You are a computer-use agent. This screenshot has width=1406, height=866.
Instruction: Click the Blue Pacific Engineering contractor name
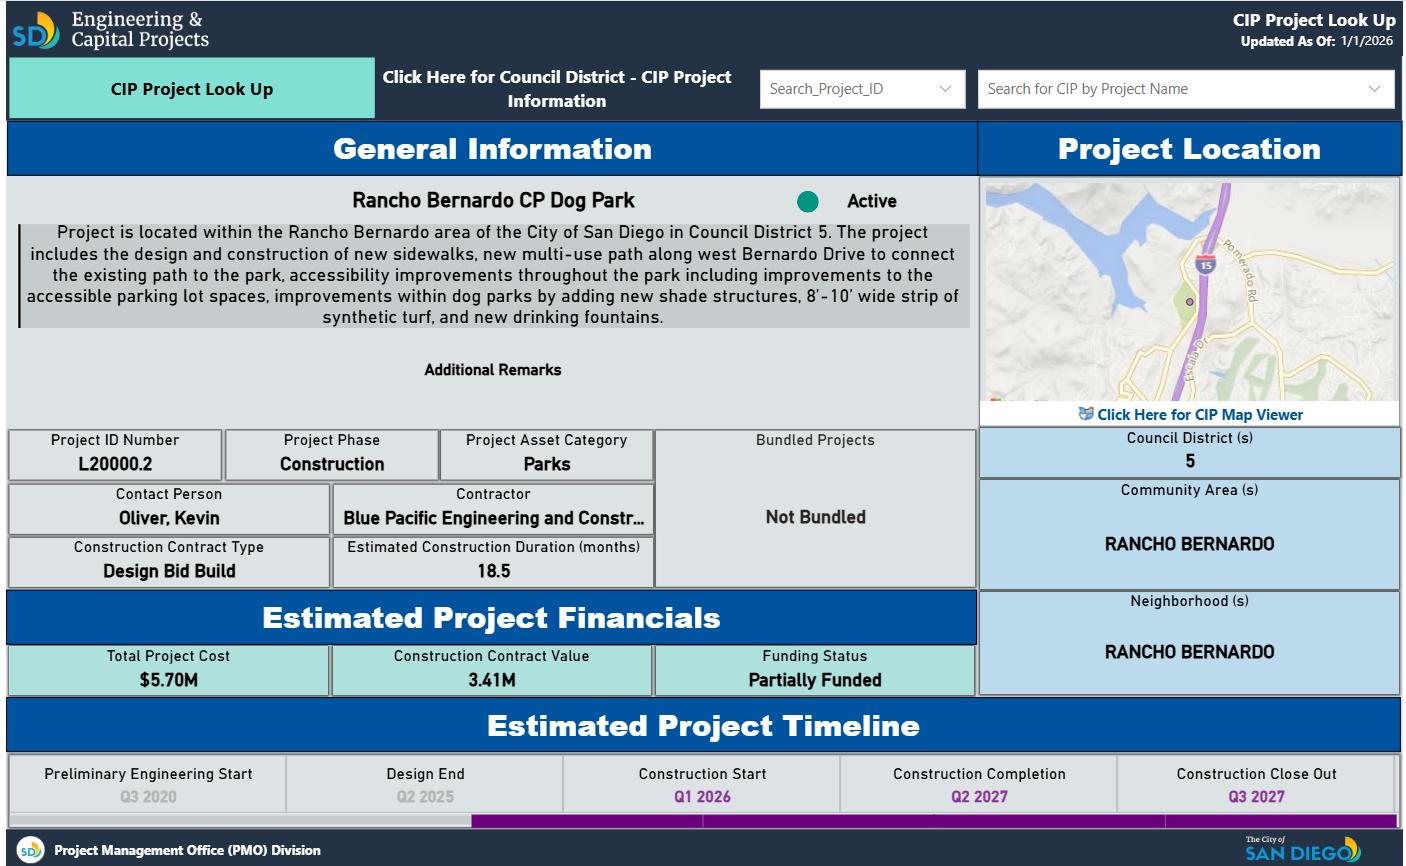(x=494, y=518)
